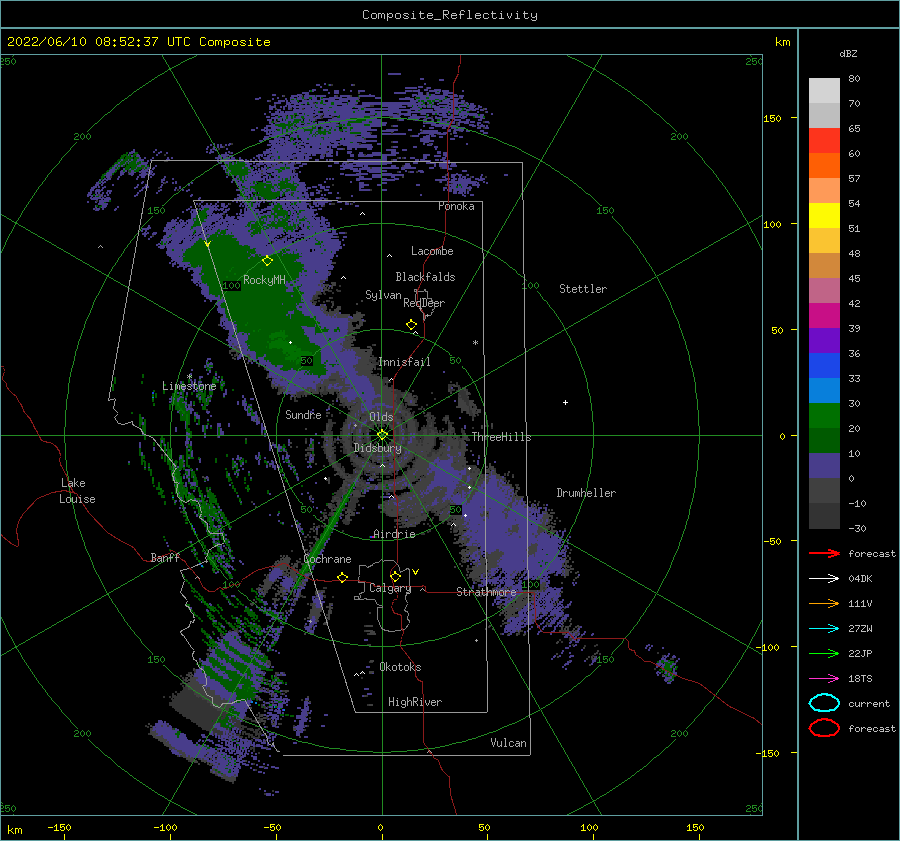
Task: Click the Airdrie label
Action: (394, 534)
